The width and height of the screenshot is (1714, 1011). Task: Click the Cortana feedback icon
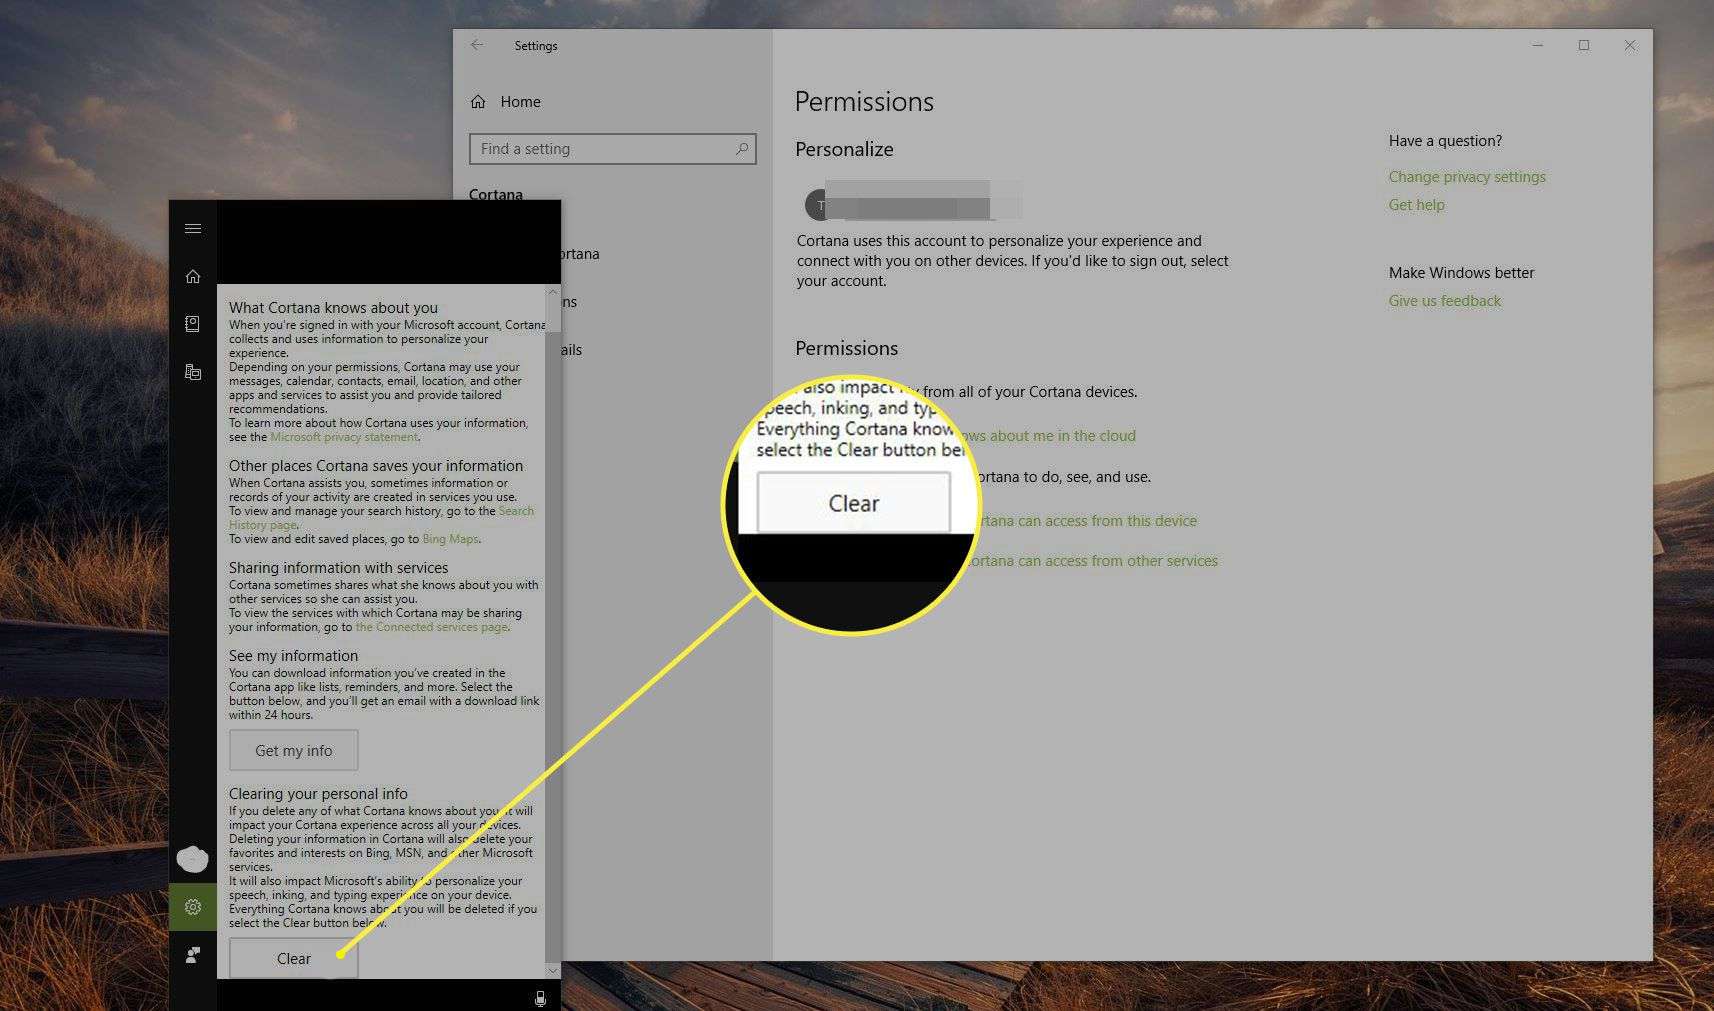pos(193,955)
